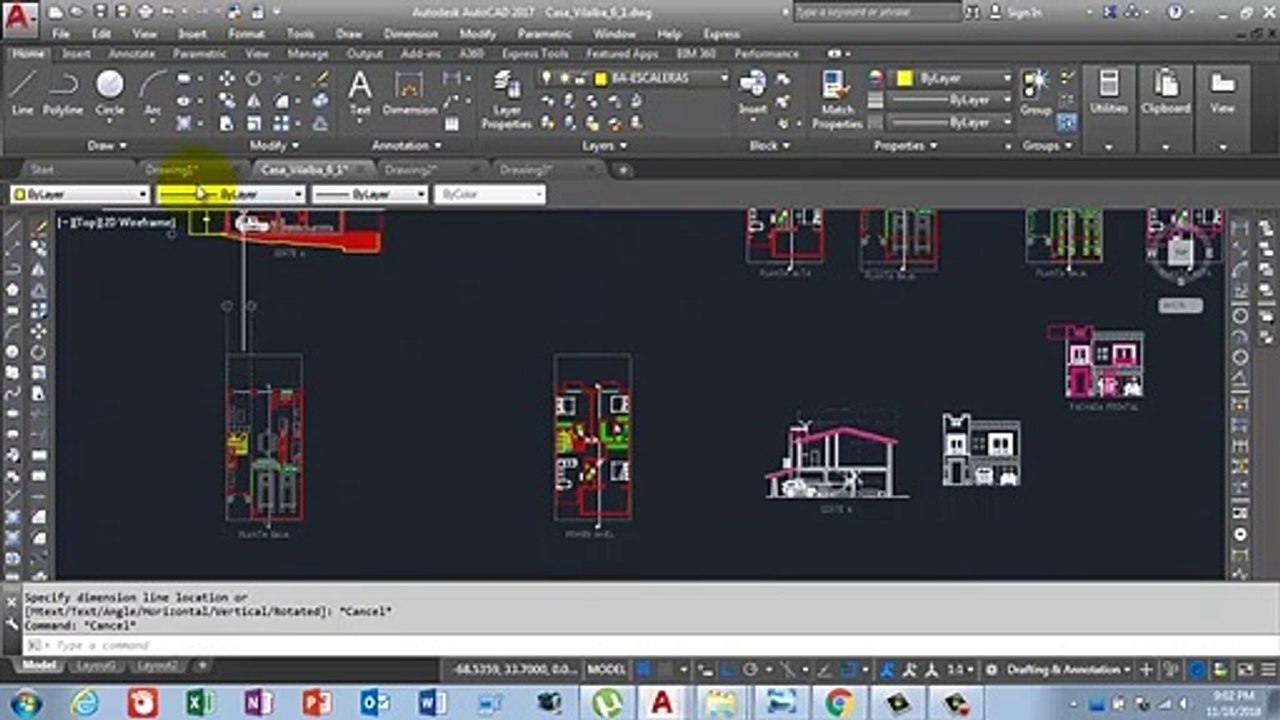Add a new drawing tab with plus button
This screenshot has width=1280, height=720.
(x=622, y=170)
